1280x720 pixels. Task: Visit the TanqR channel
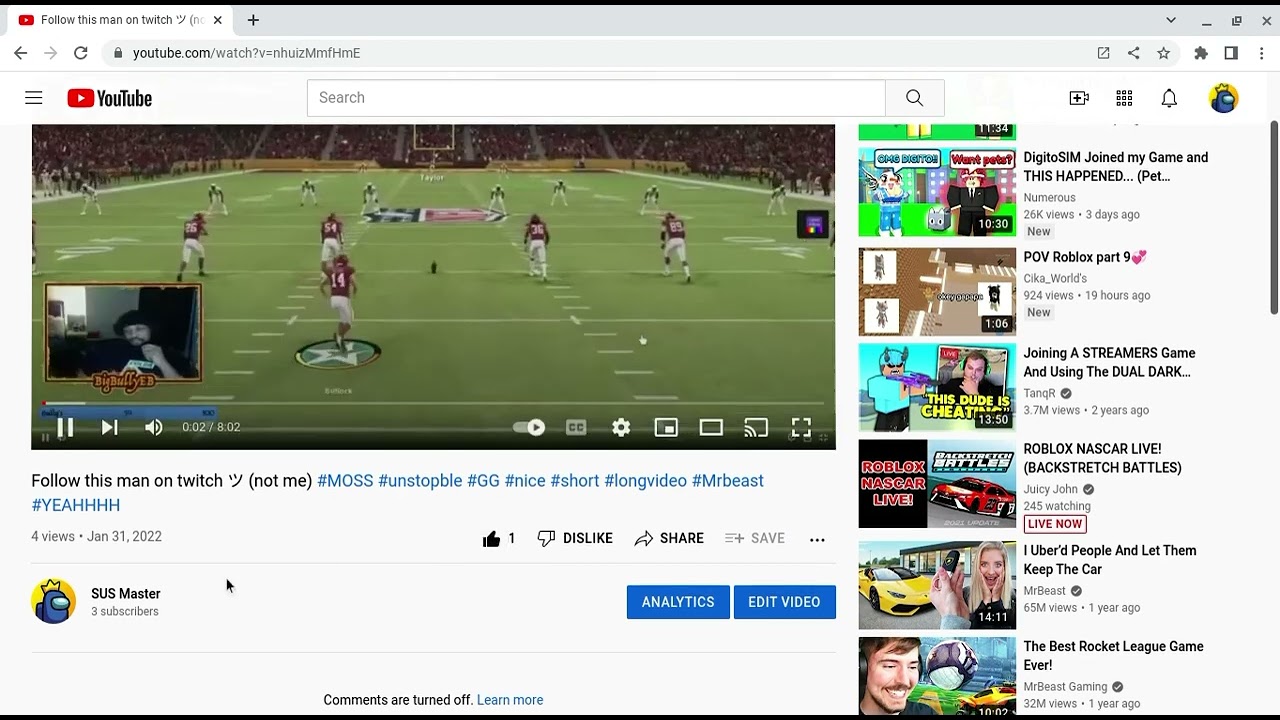coord(1040,394)
